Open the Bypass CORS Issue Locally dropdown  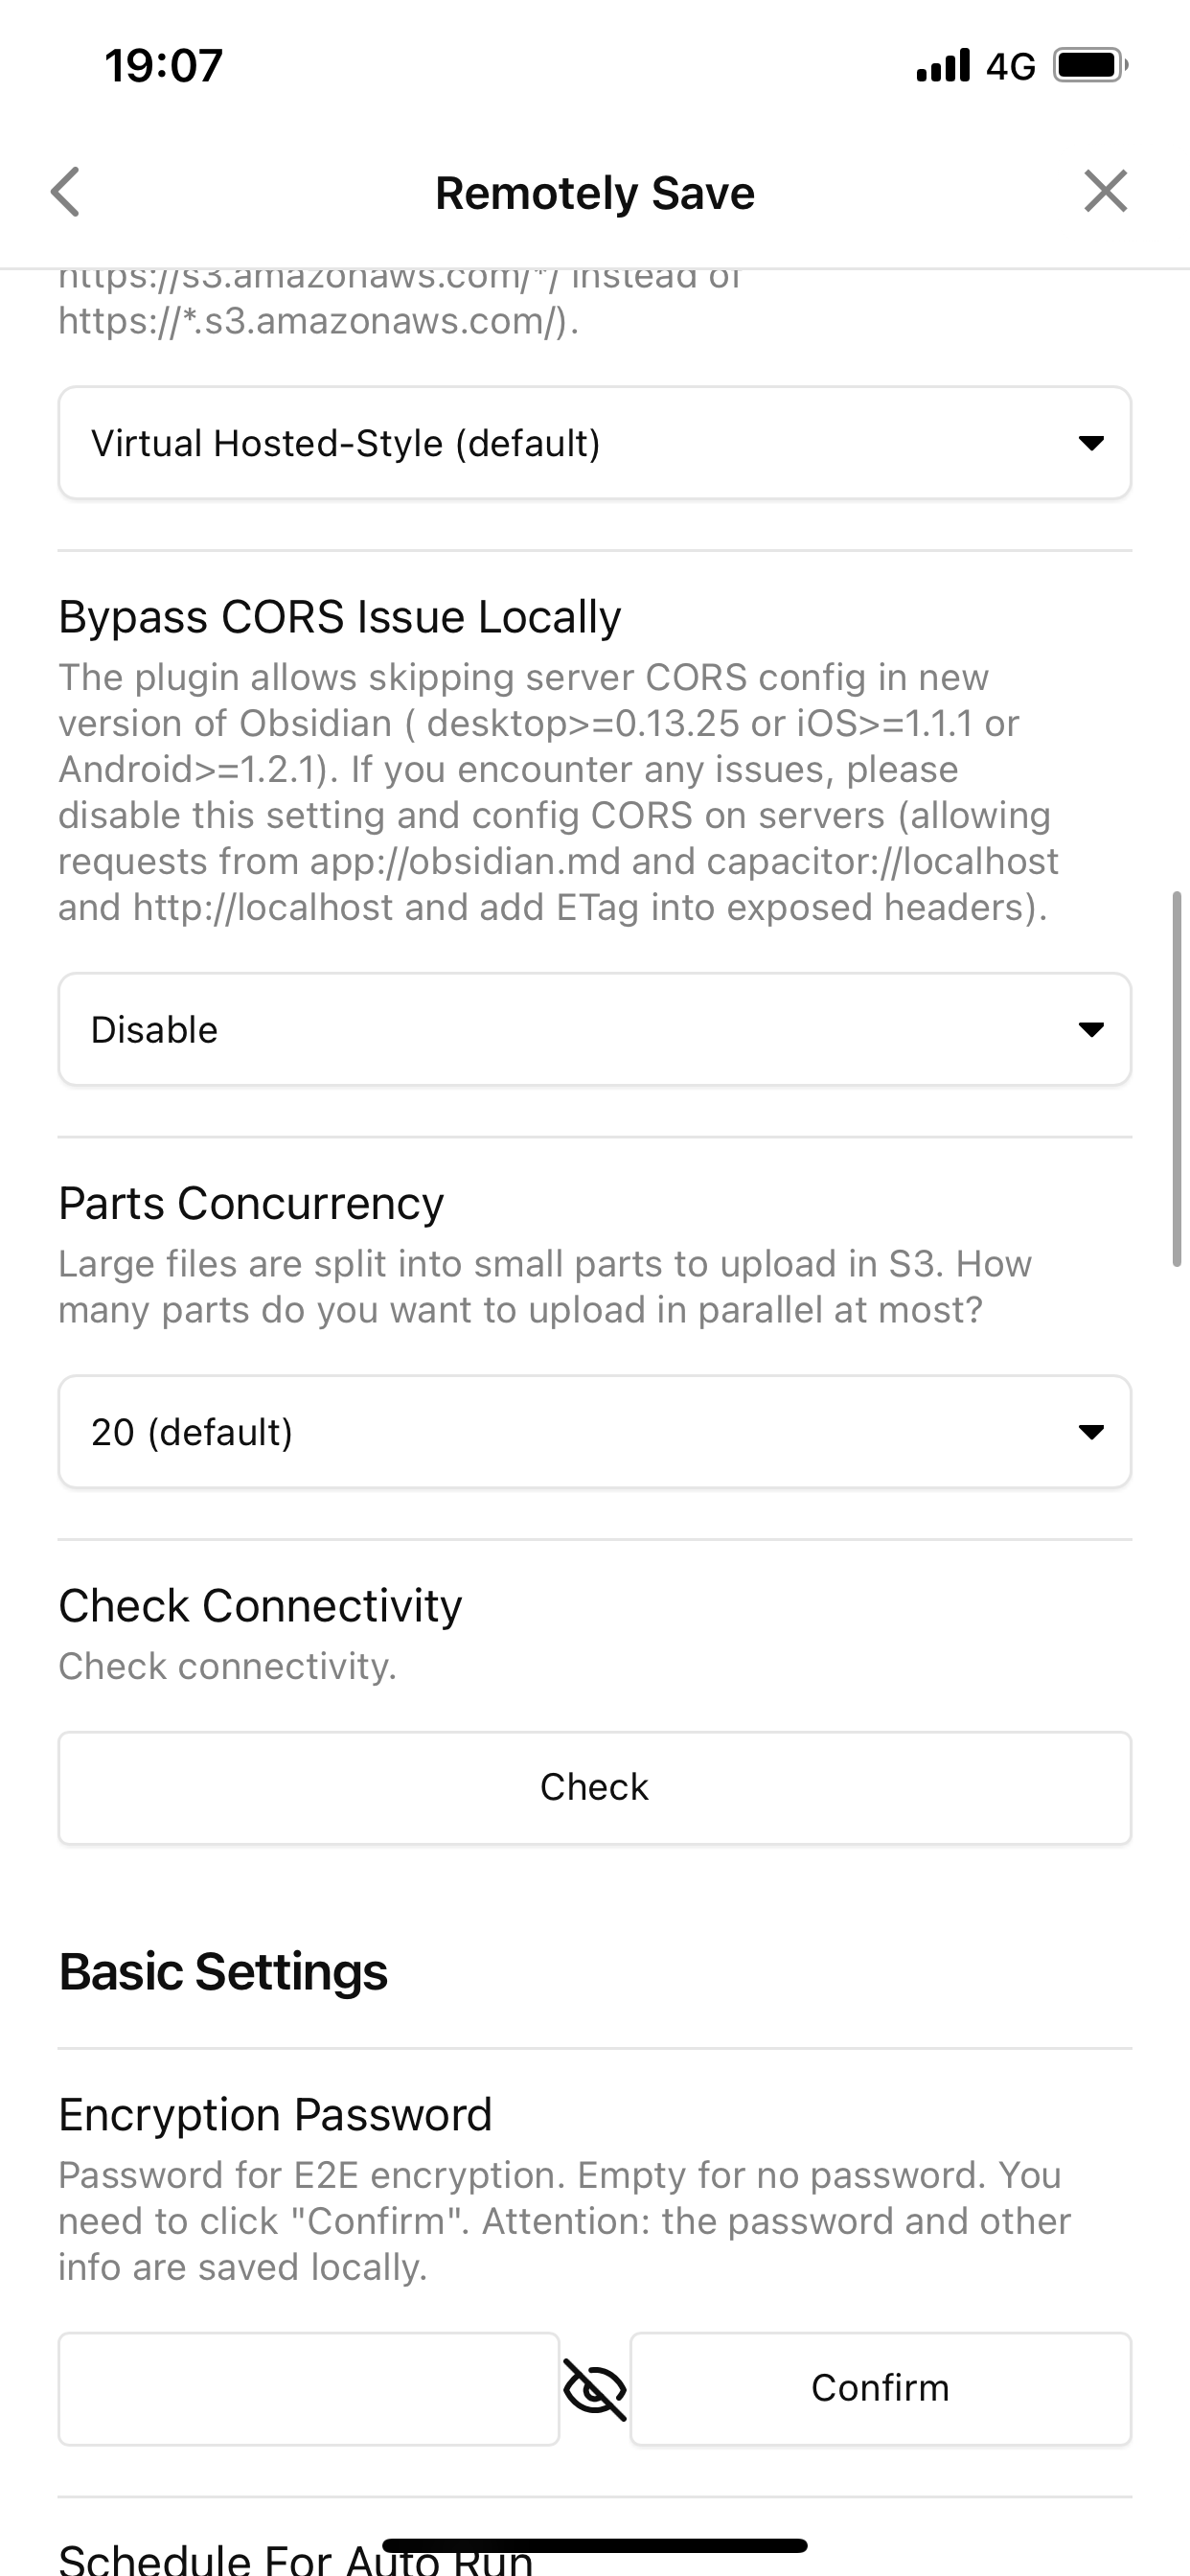594,1028
